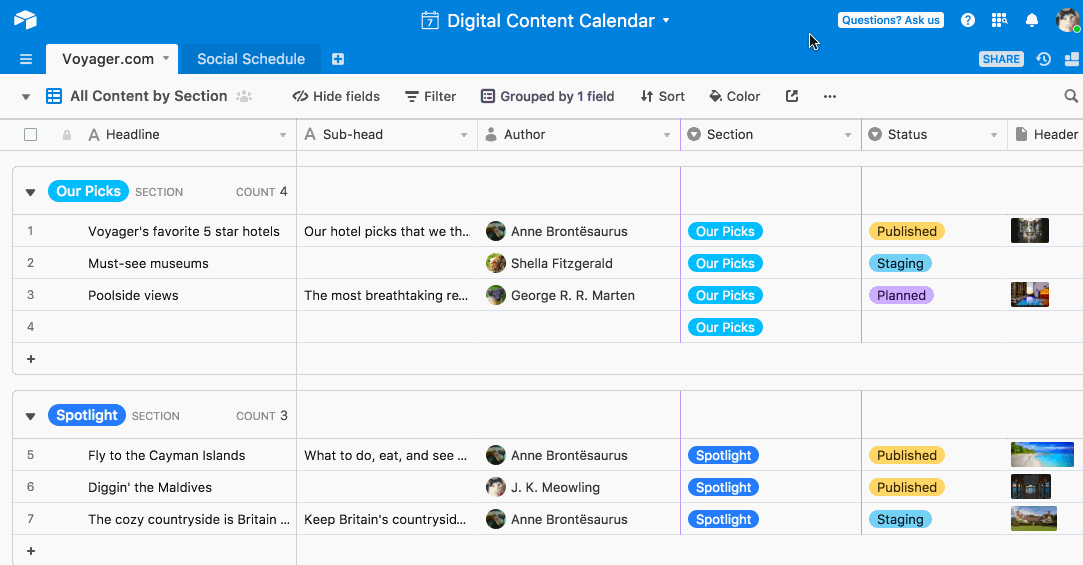Collapse the Spotlight group
The image size is (1083, 565).
[30, 416]
